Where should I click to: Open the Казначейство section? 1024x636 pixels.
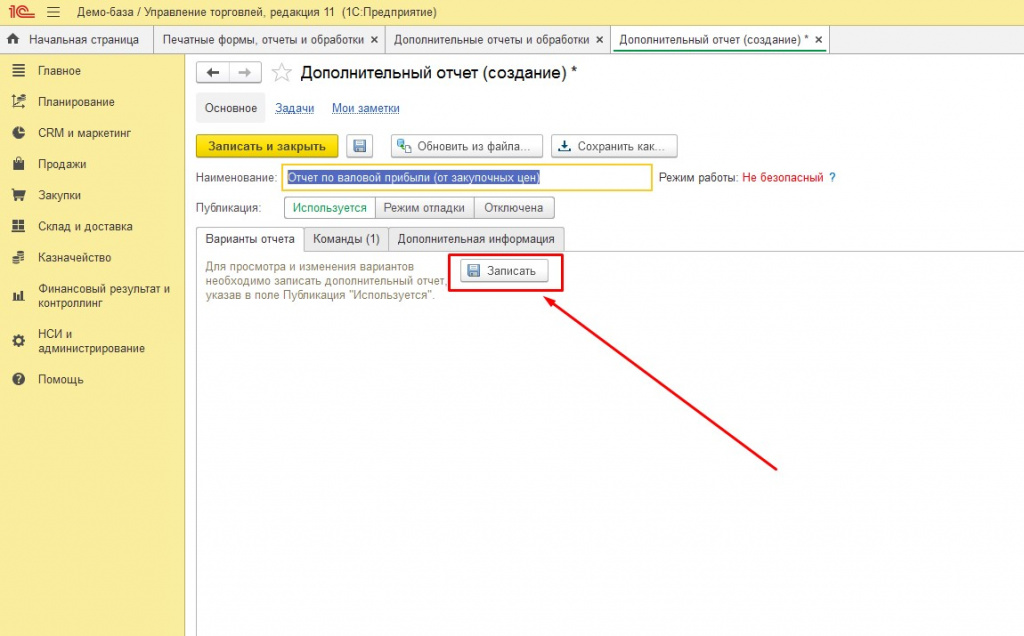[74, 257]
